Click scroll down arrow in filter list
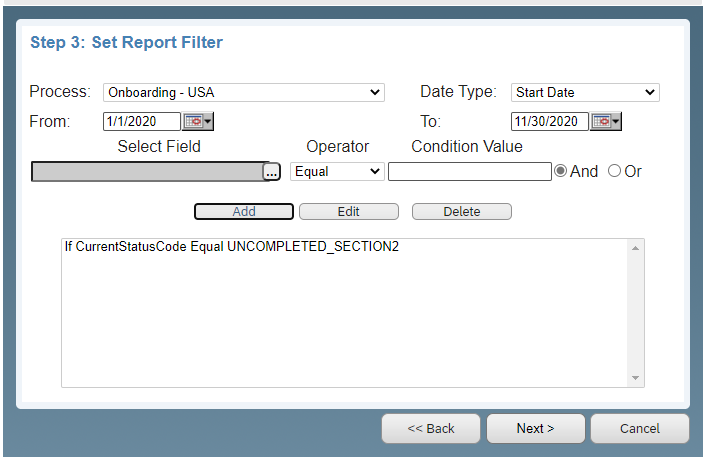 [x=635, y=378]
